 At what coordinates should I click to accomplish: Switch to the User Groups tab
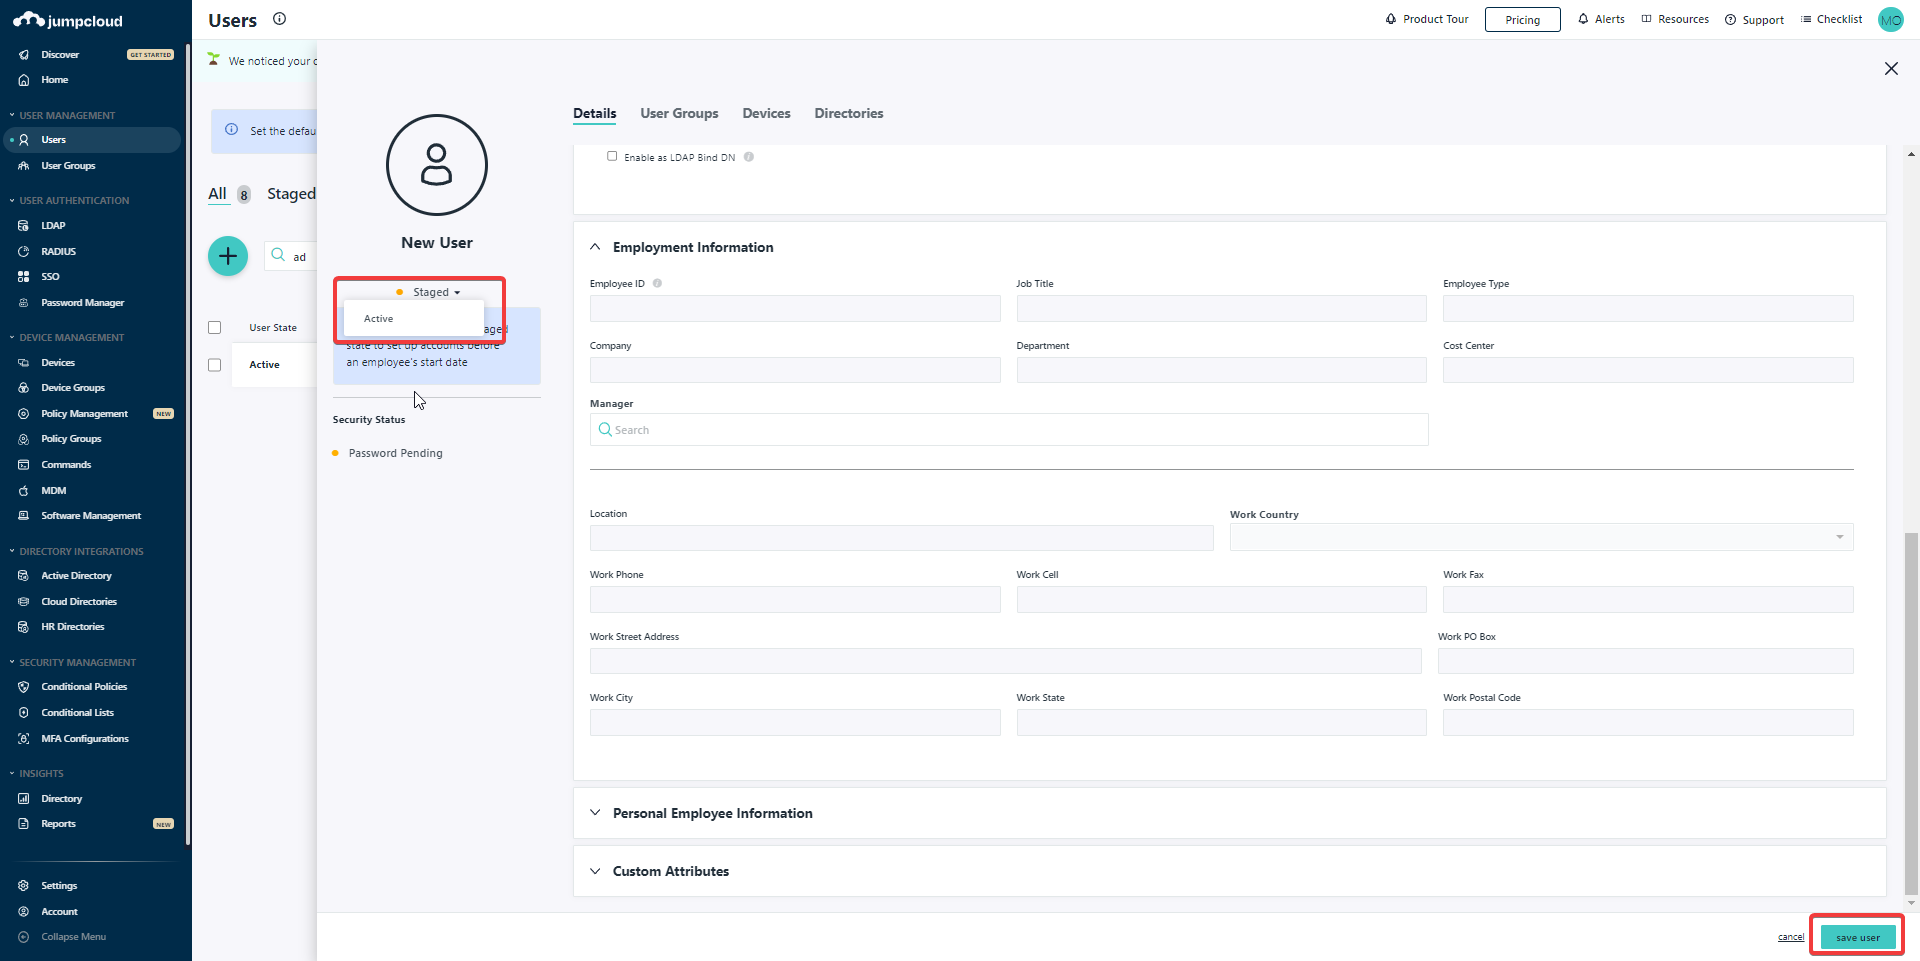pyautogui.click(x=679, y=114)
